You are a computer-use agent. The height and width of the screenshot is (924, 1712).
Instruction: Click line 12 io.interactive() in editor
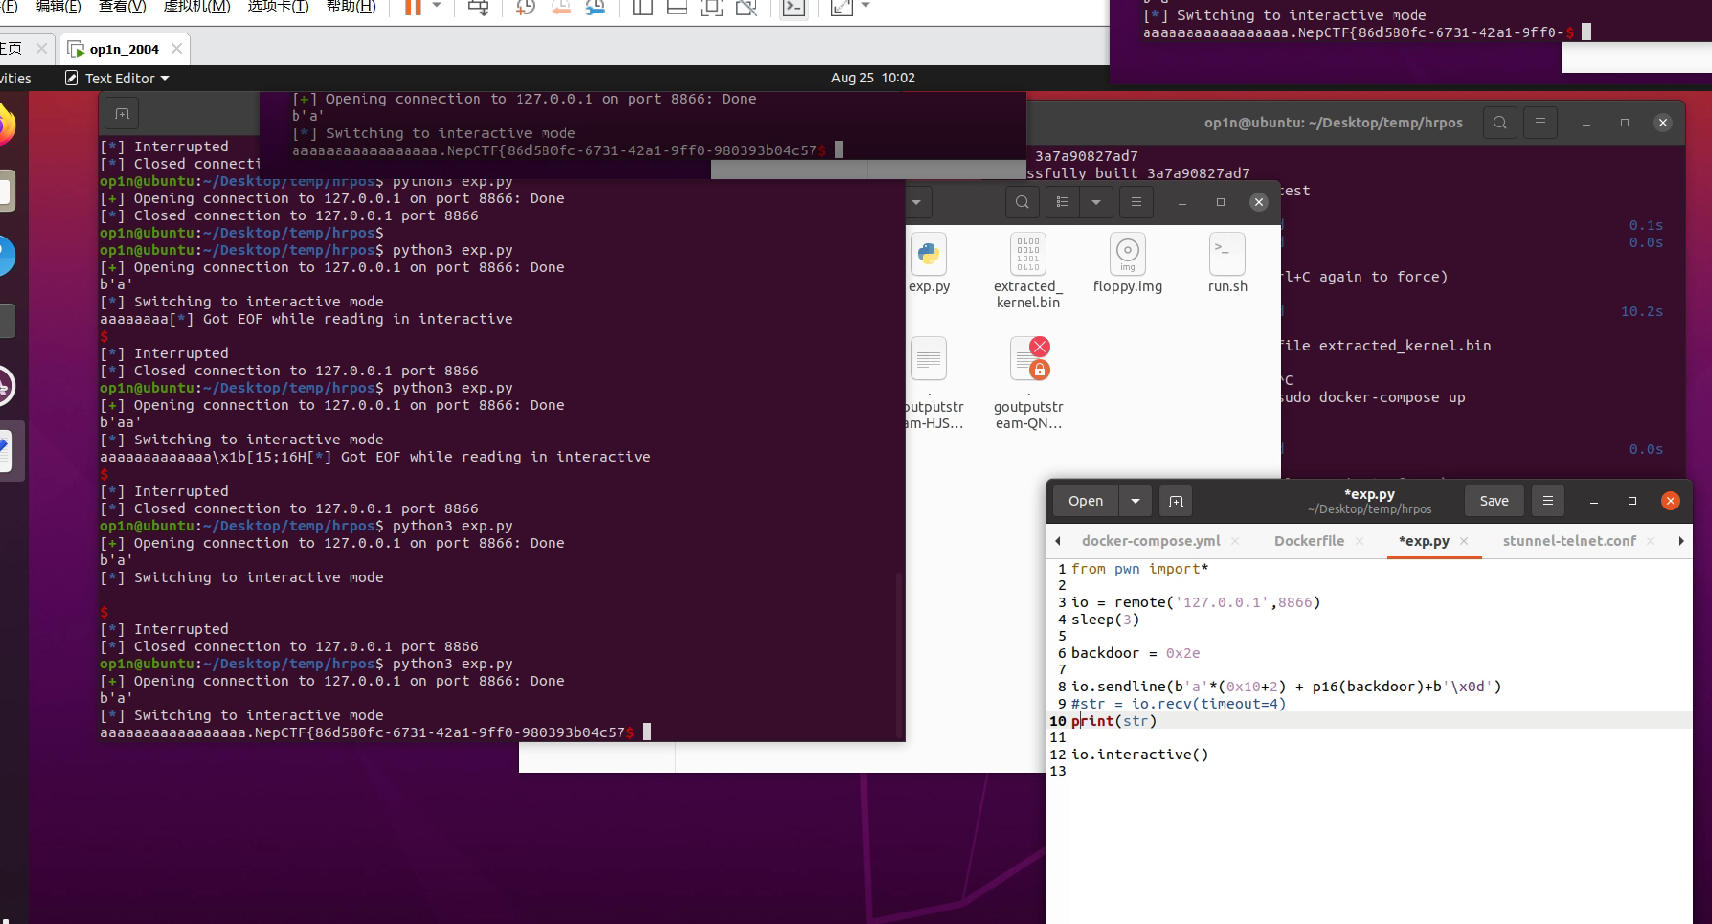click(1139, 755)
